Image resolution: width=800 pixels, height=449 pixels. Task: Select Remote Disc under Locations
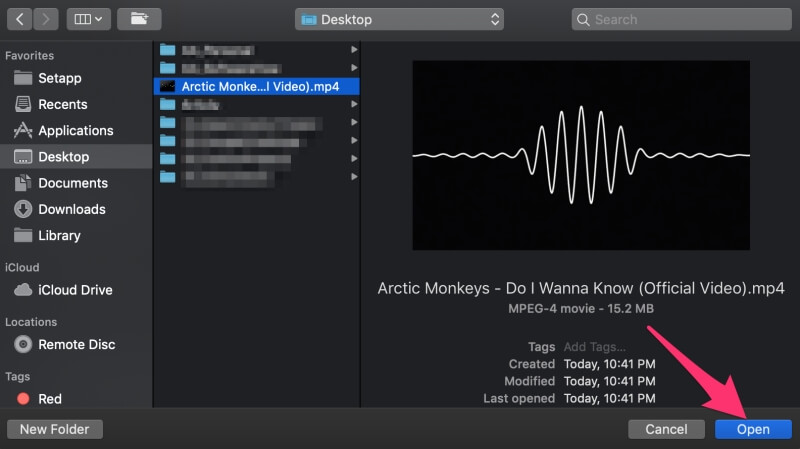pos(77,344)
